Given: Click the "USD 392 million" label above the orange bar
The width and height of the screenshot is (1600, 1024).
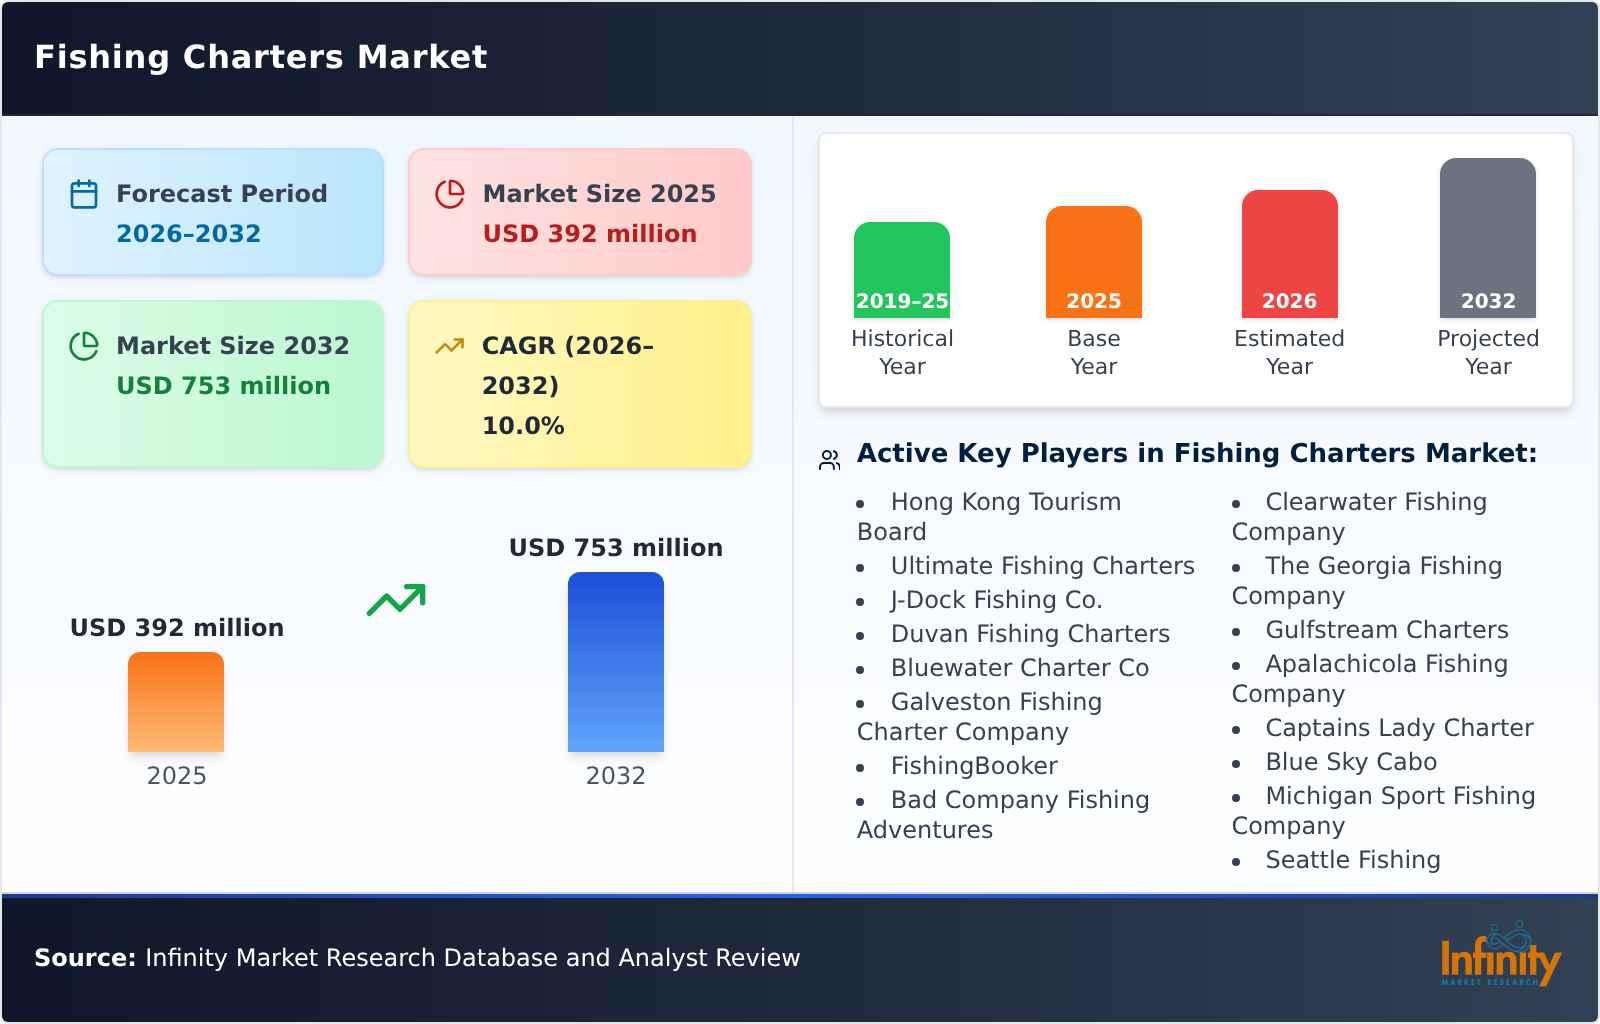Looking at the screenshot, I should pos(177,628).
